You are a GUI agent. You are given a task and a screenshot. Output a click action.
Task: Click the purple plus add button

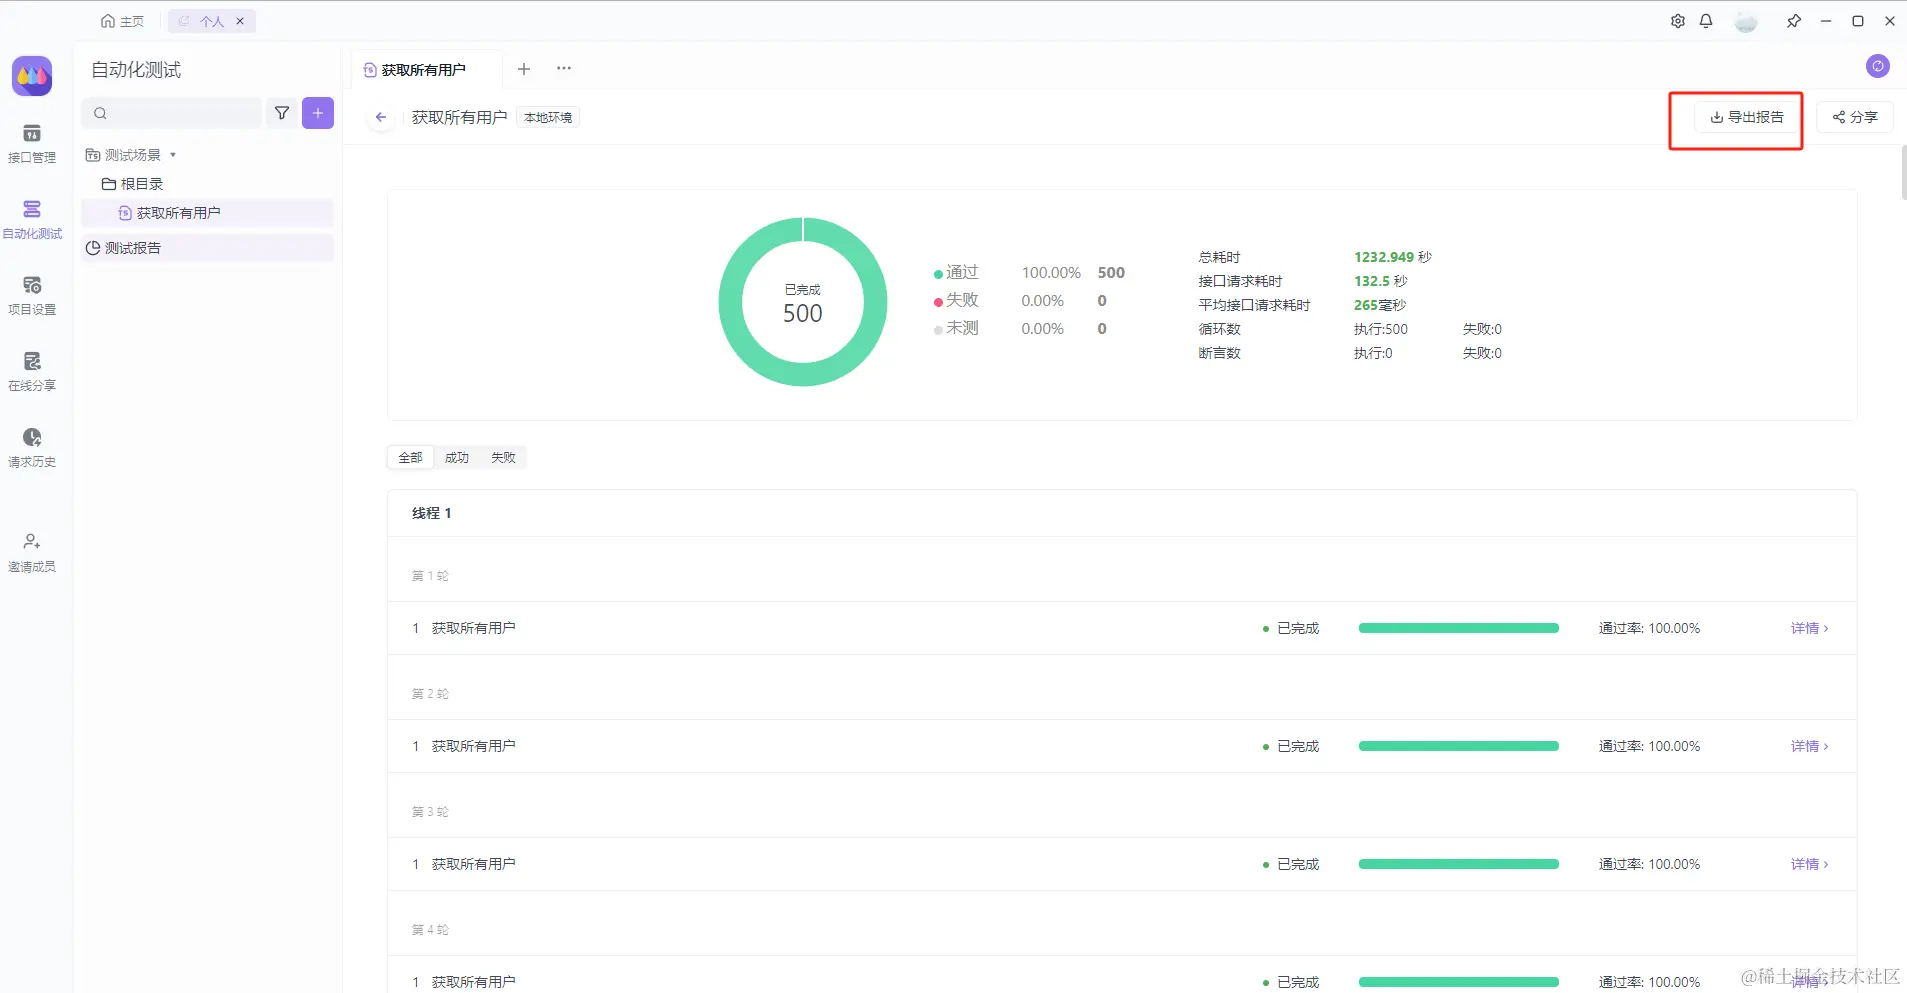(318, 113)
